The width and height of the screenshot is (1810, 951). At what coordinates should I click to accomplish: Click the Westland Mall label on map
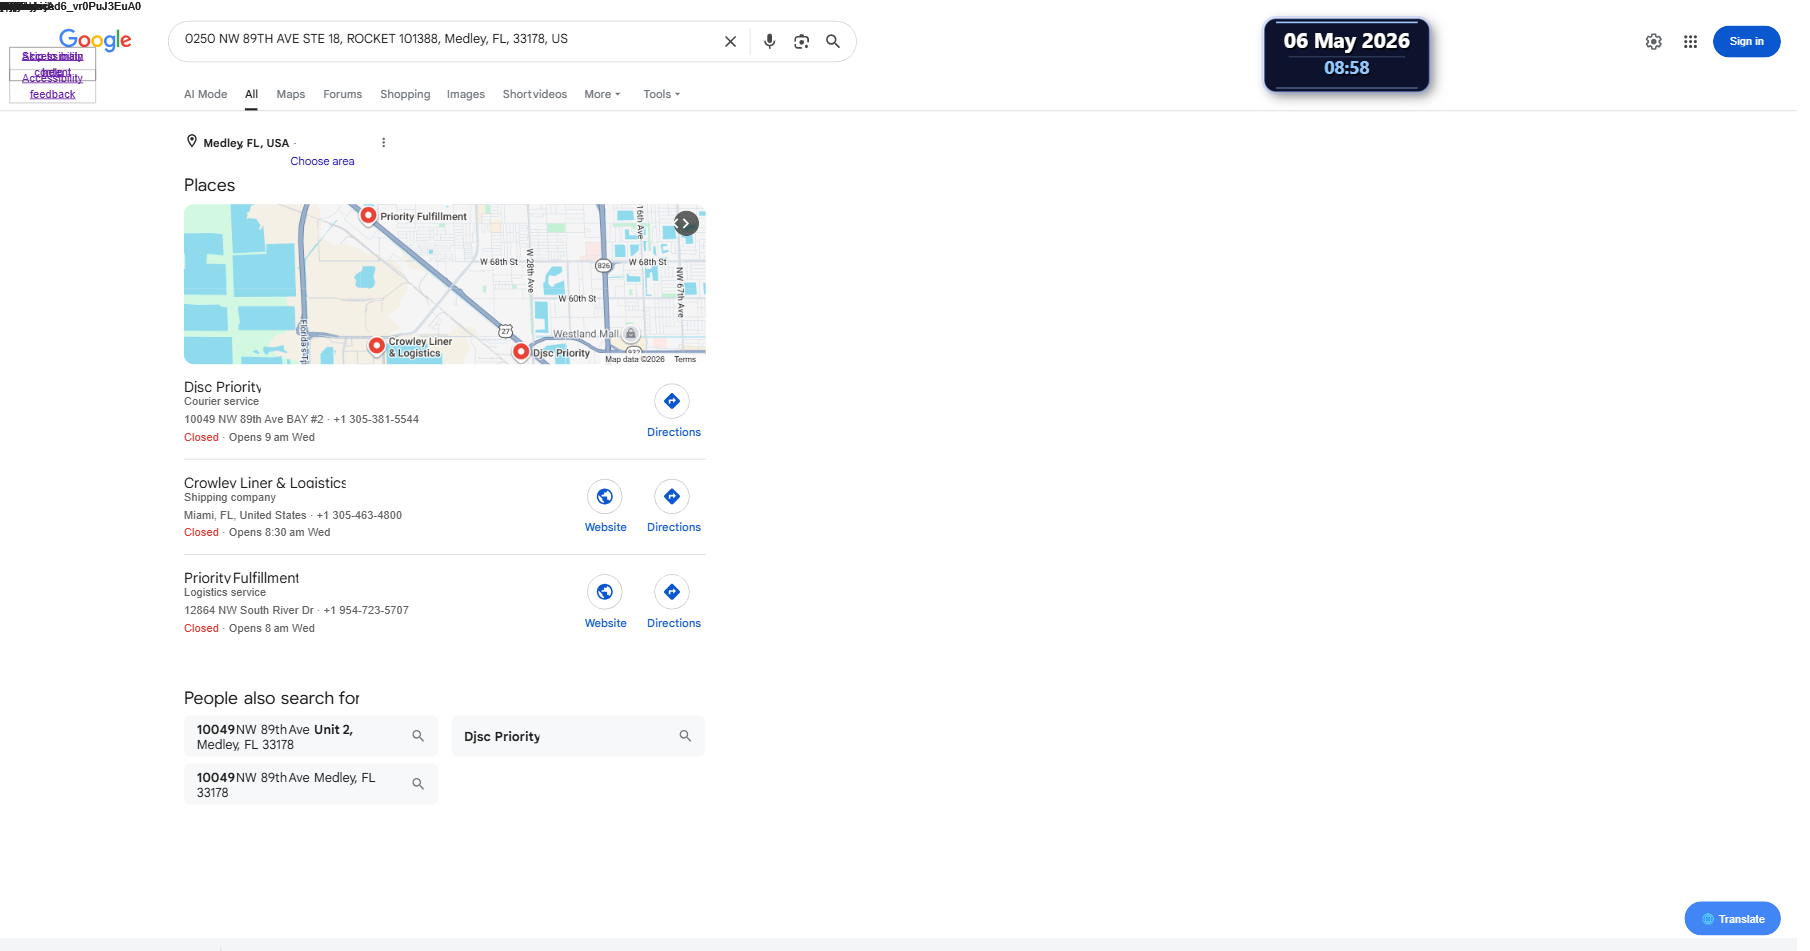586,334
